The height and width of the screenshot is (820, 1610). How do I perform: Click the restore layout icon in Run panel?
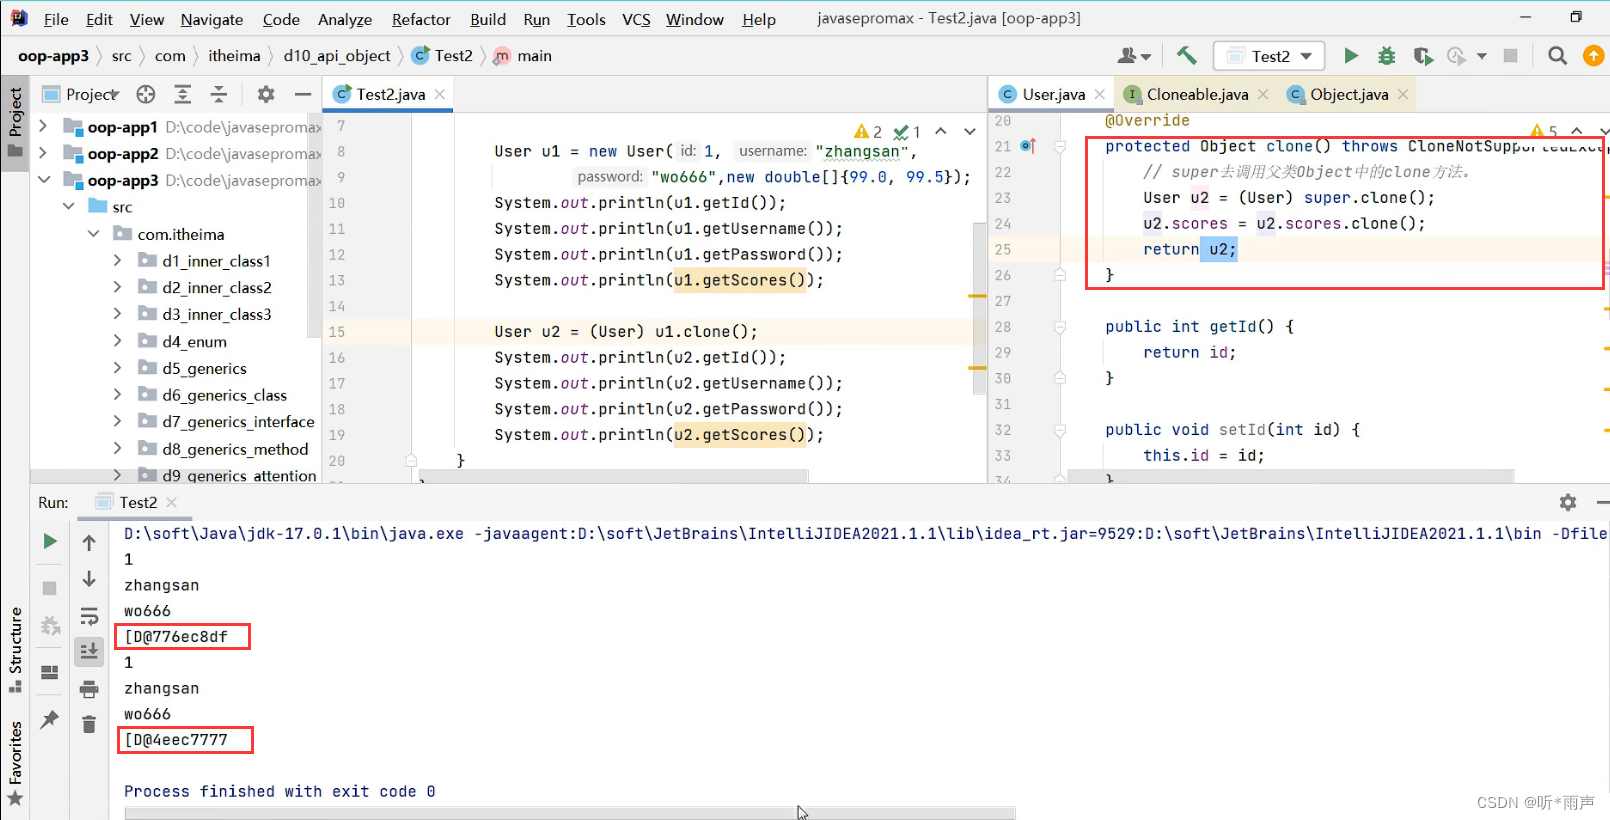[x=49, y=672]
